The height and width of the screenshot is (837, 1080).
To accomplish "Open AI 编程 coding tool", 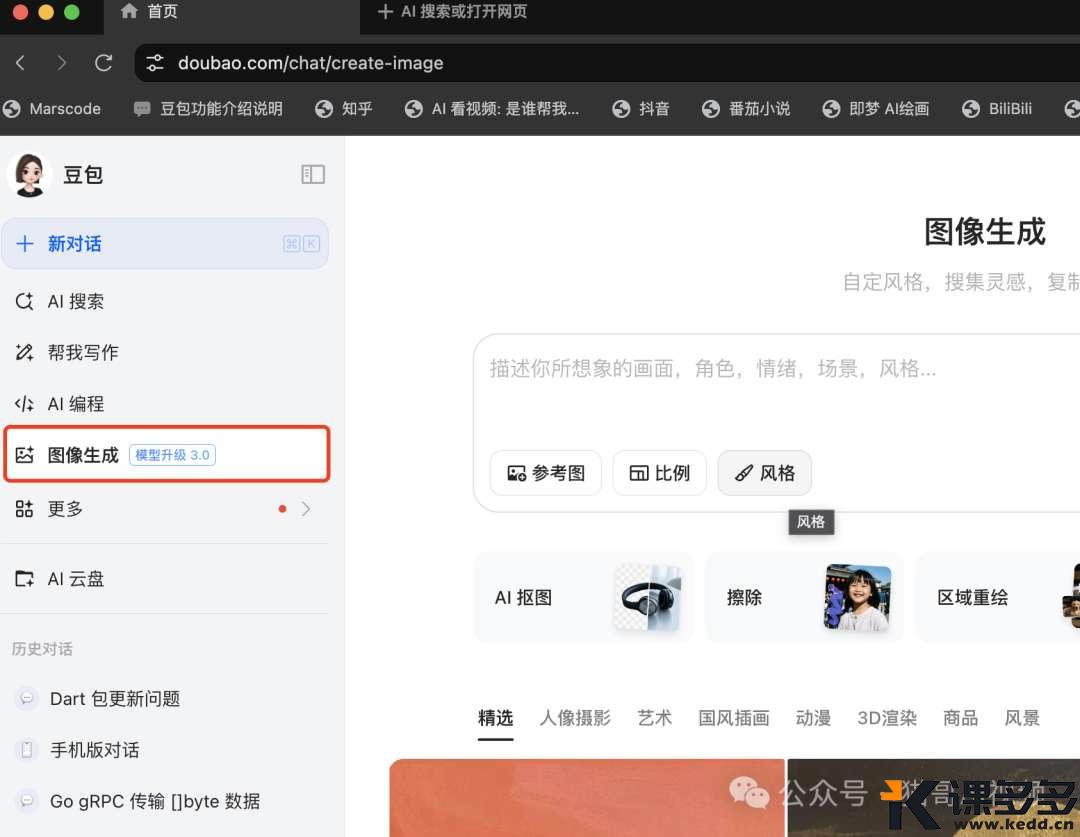I will click(76, 404).
